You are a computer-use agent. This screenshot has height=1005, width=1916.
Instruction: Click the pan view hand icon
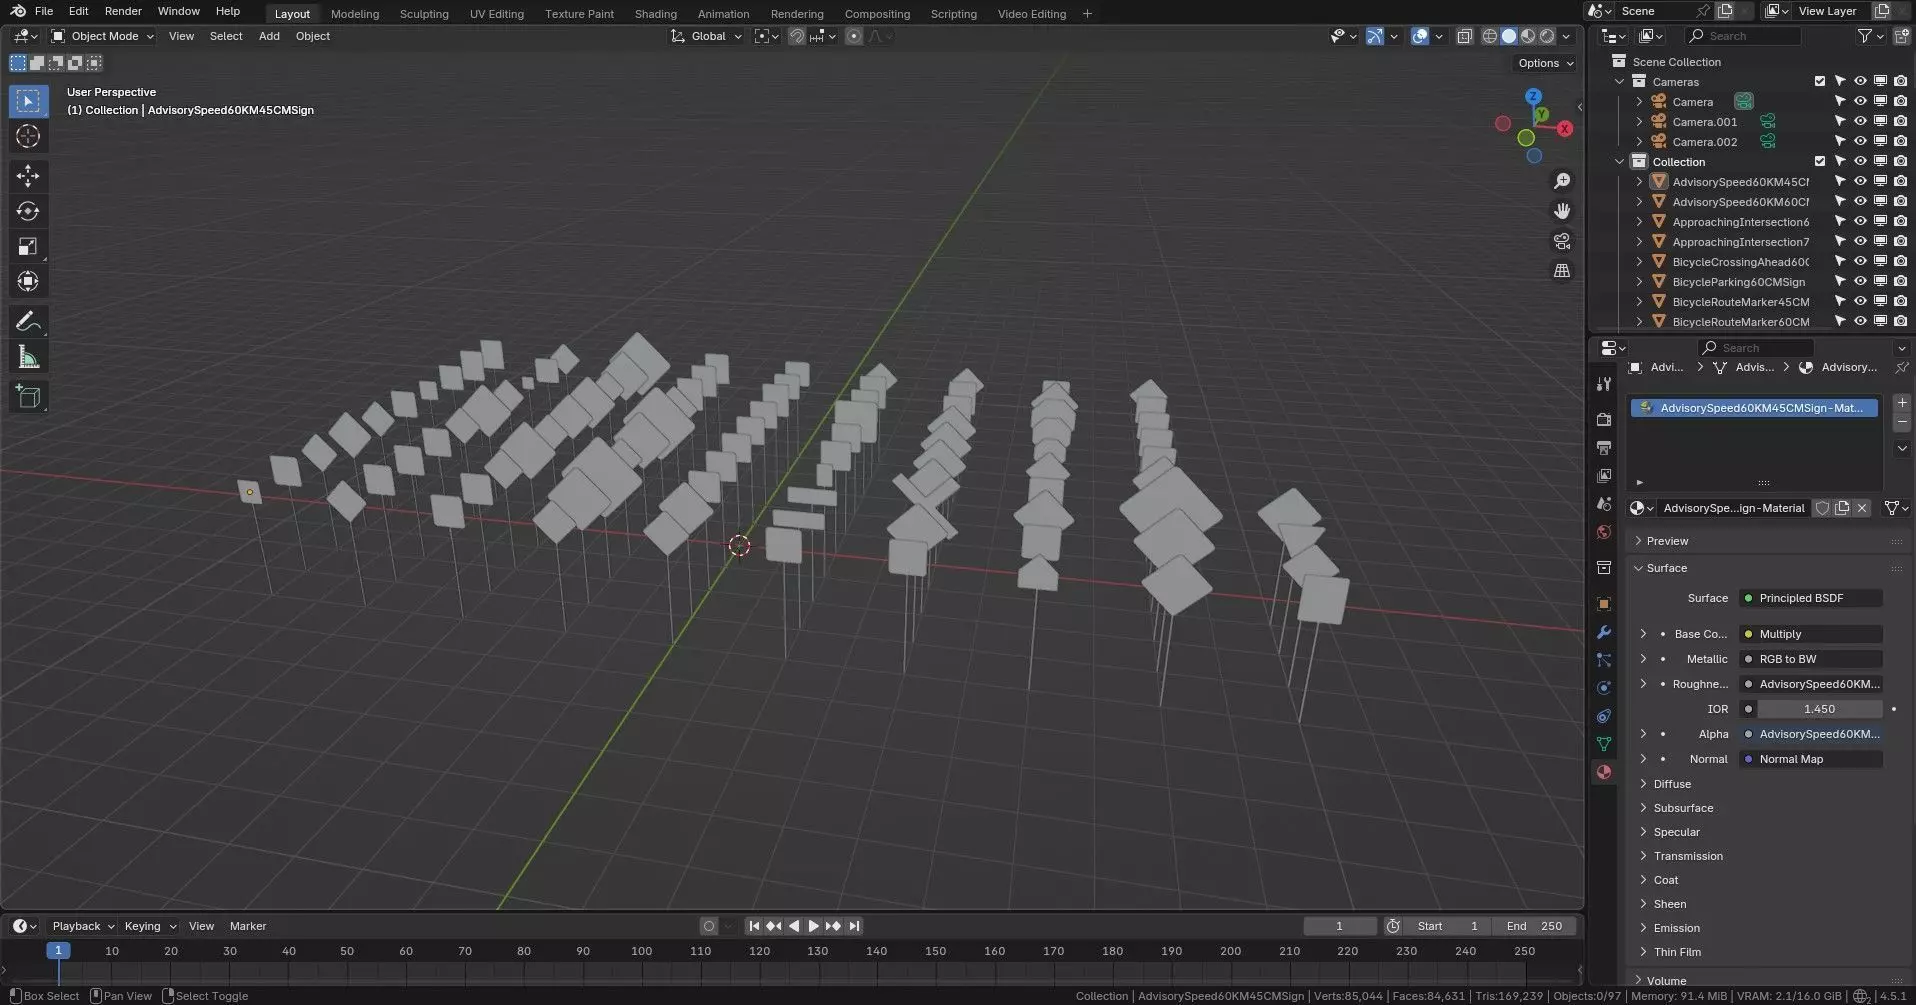coord(1562,211)
